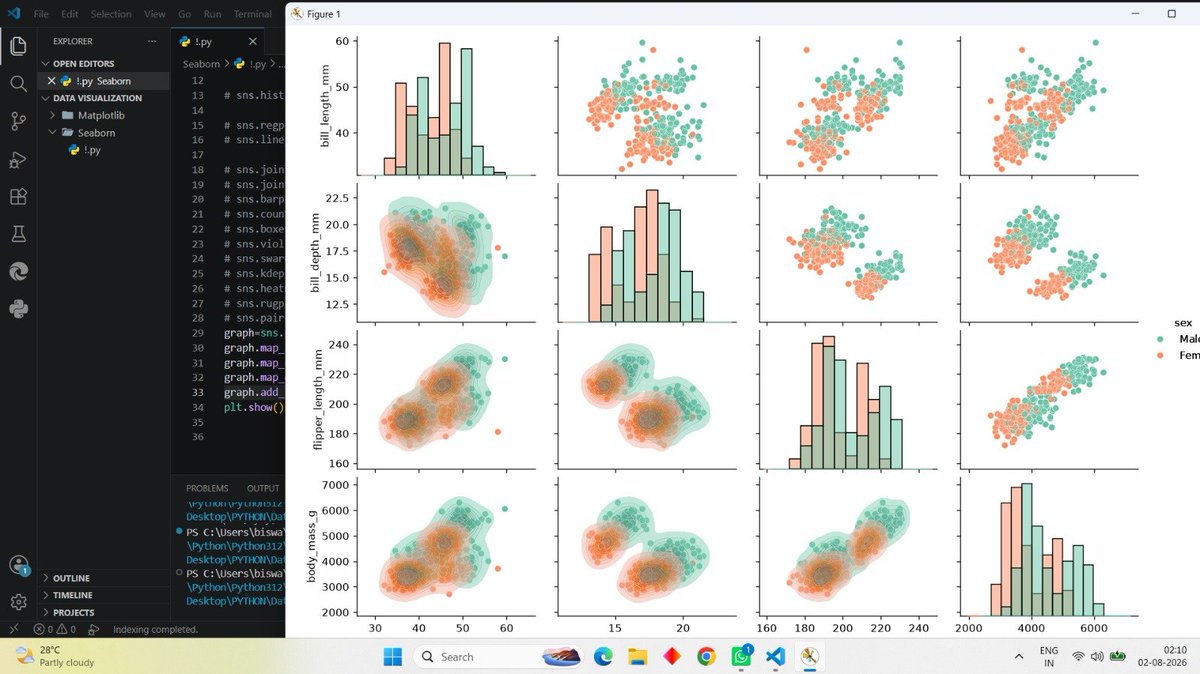Screen dimensions: 1200x674
Task: Open the weather widget showing 28°C
Action: 55,656
